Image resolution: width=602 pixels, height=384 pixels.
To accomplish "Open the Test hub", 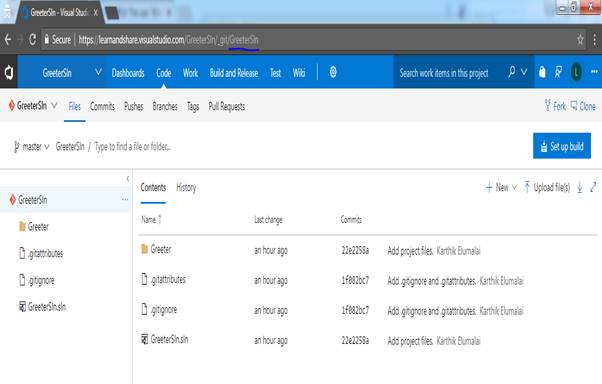I will point(276,73).
